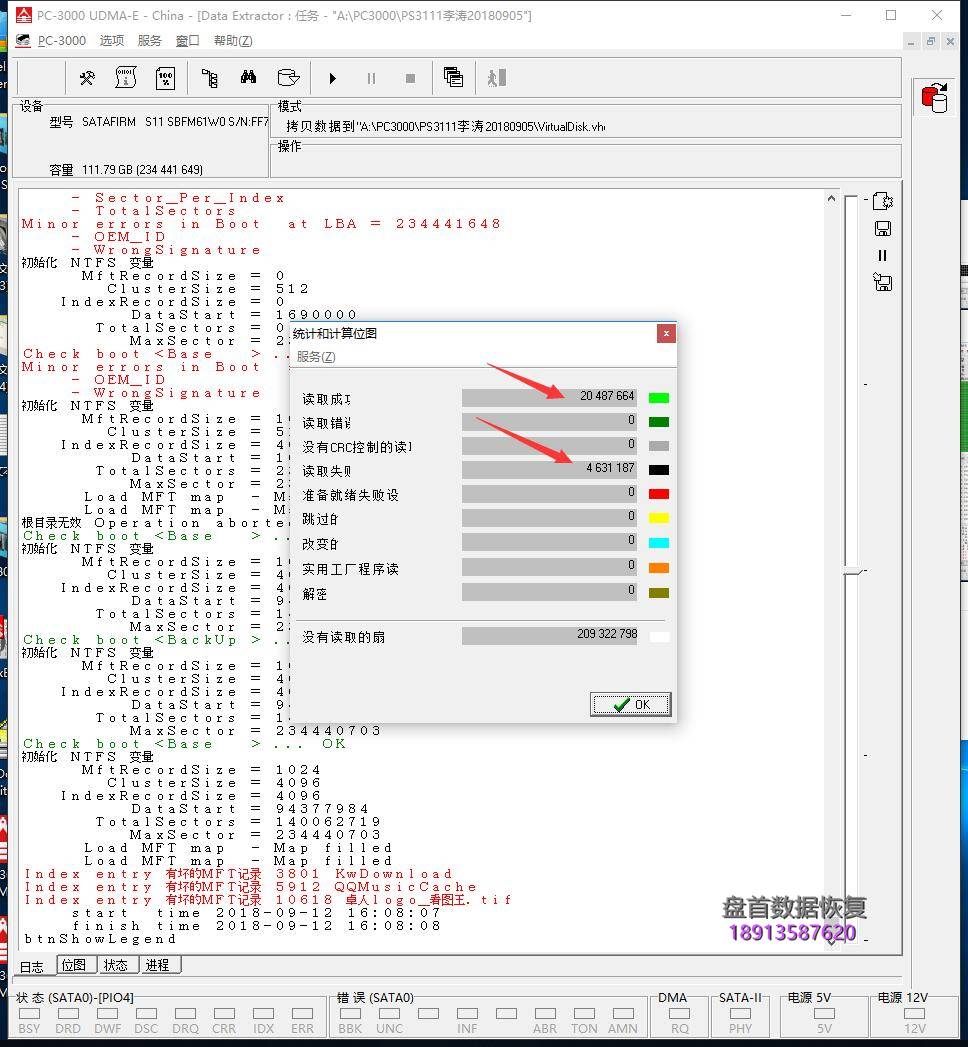The width and height of the screenshot is (968, 1047).
Task: Close the 统计和计算位图 dialog
Action: click(666, 334)
